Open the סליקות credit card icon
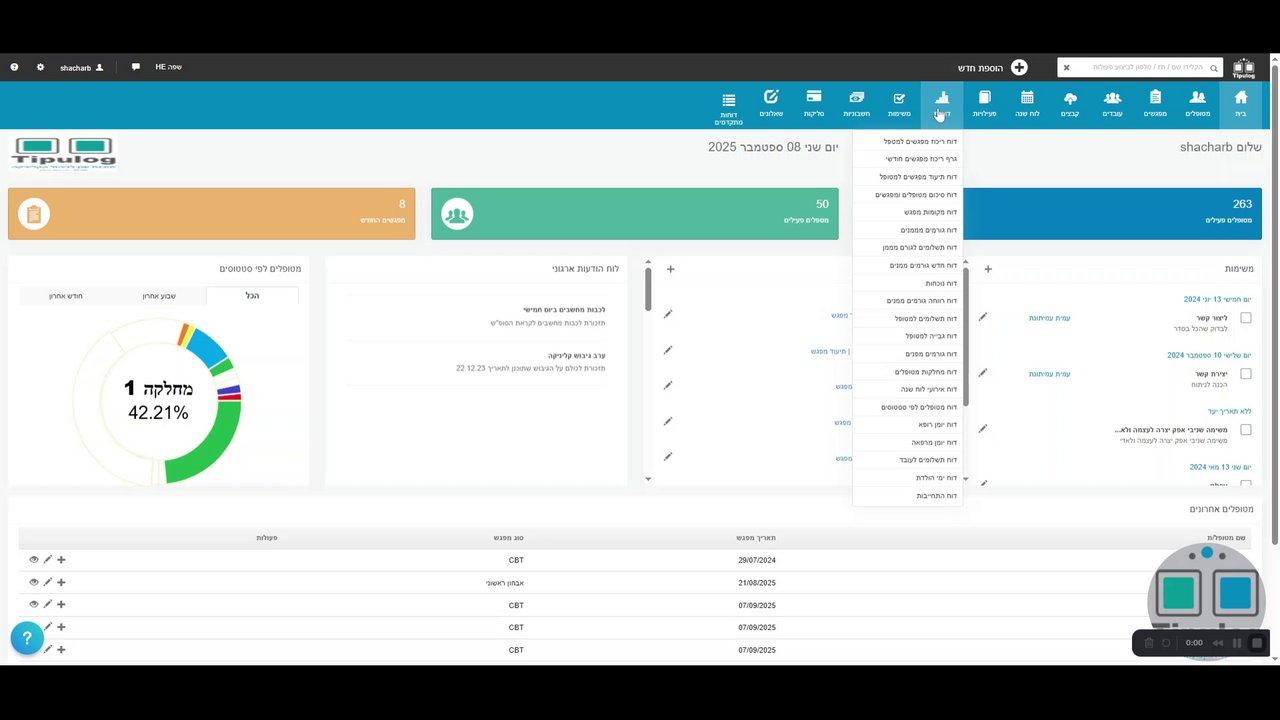Screen dimensions: 1280x720 (x=814, y=104)
